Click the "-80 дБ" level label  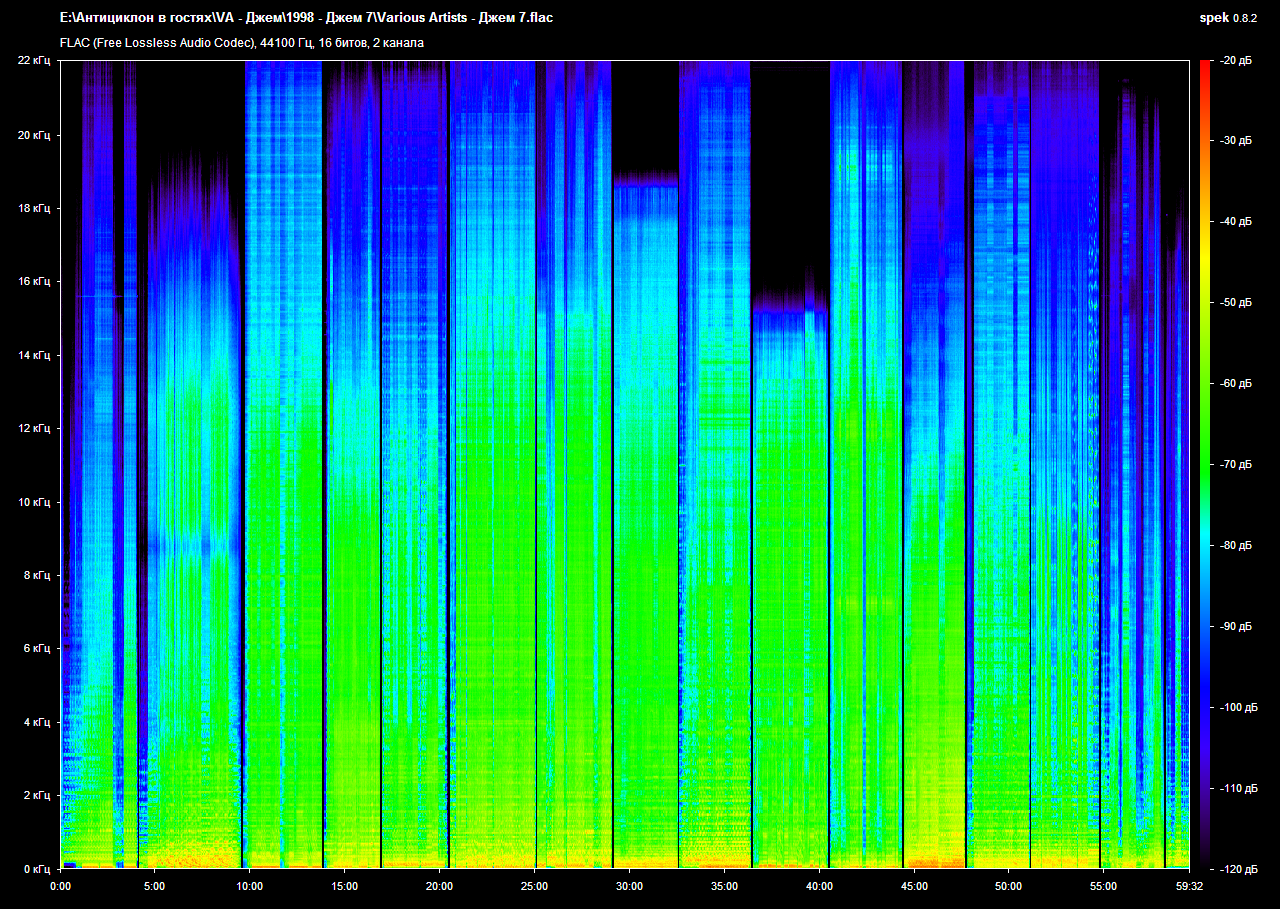pyautogui.click(x=1237, y=546)
